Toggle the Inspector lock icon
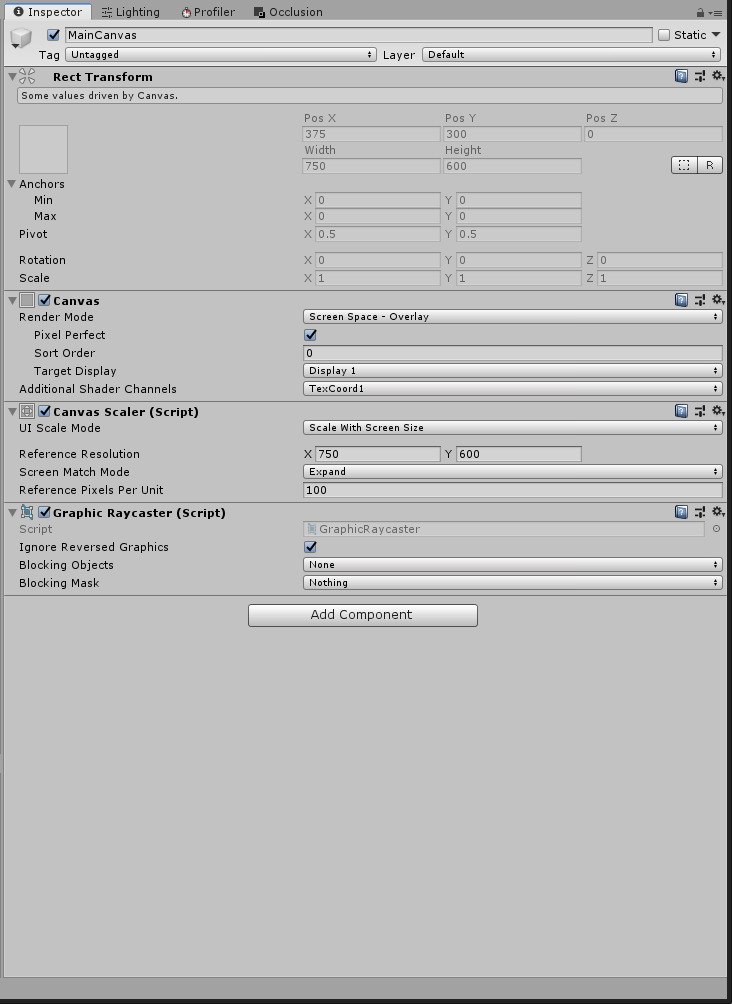This screenshot has height=1004, width=732. pyautogui.click(x=700, y=12)
